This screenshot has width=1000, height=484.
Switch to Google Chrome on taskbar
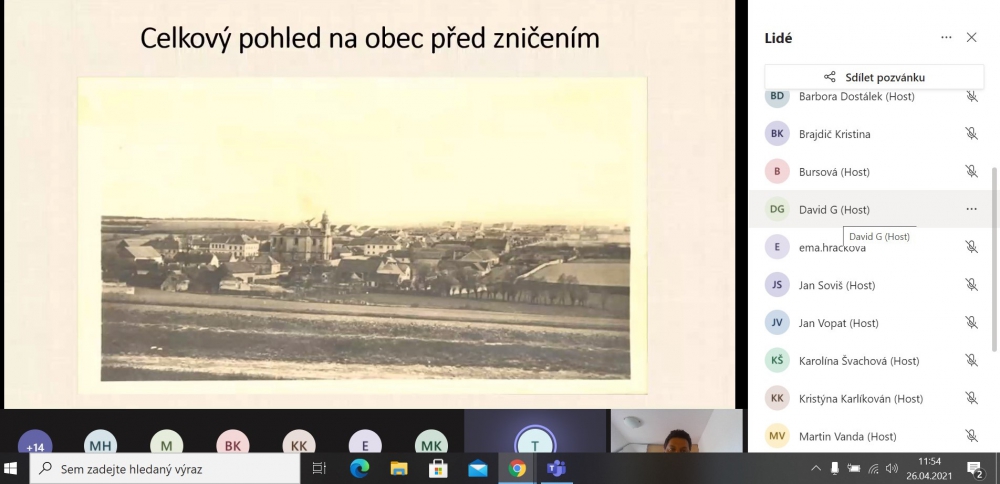[x=517, y=469]
